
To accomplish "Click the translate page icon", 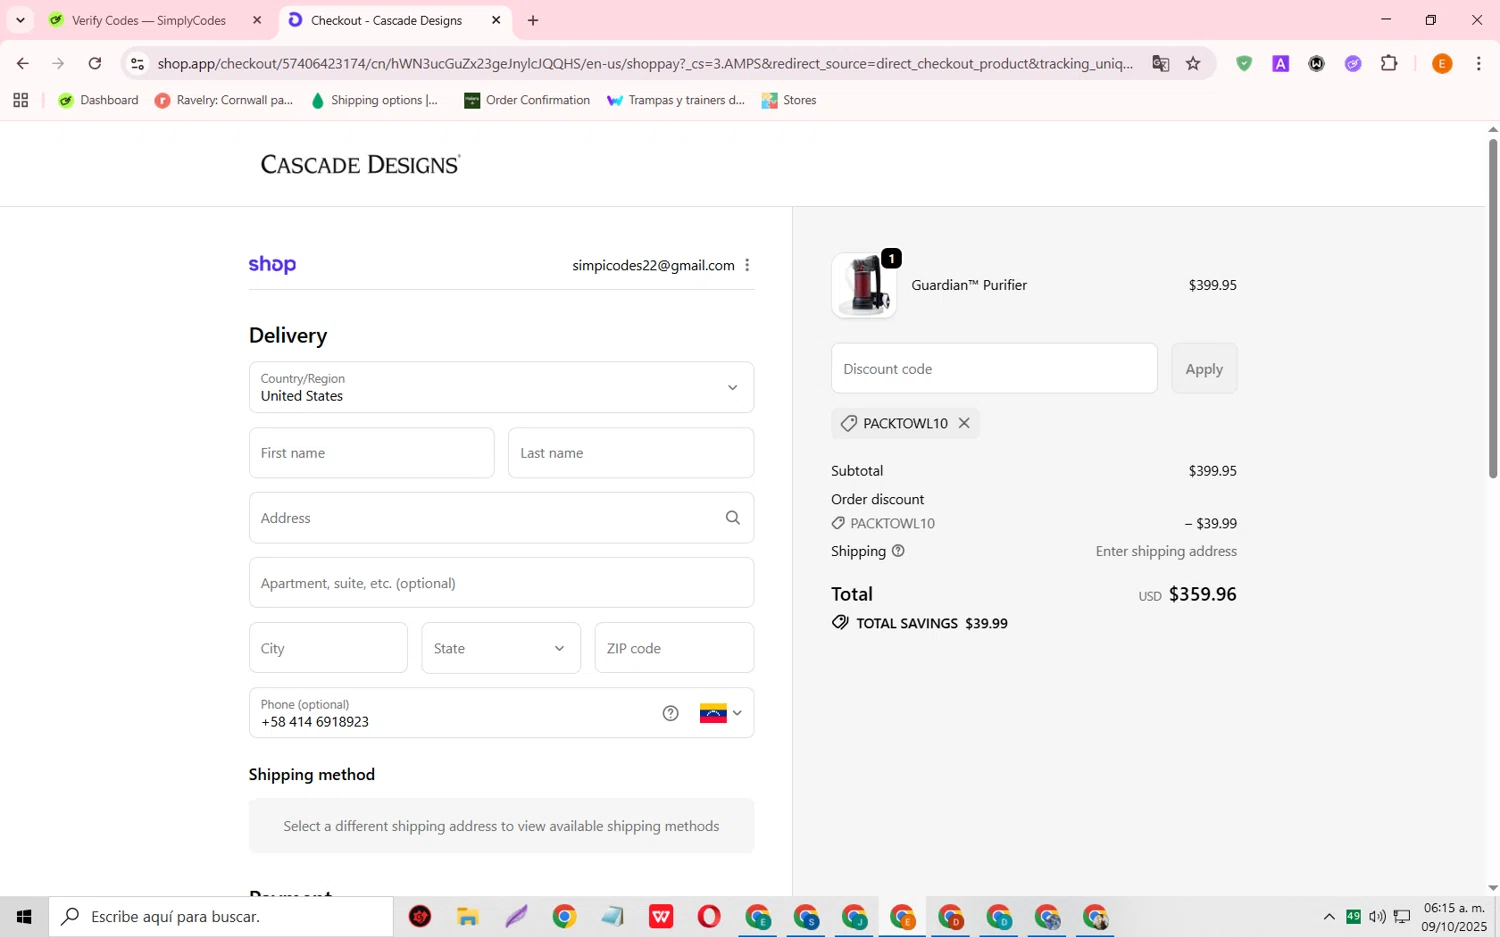I will [1160, 63].
